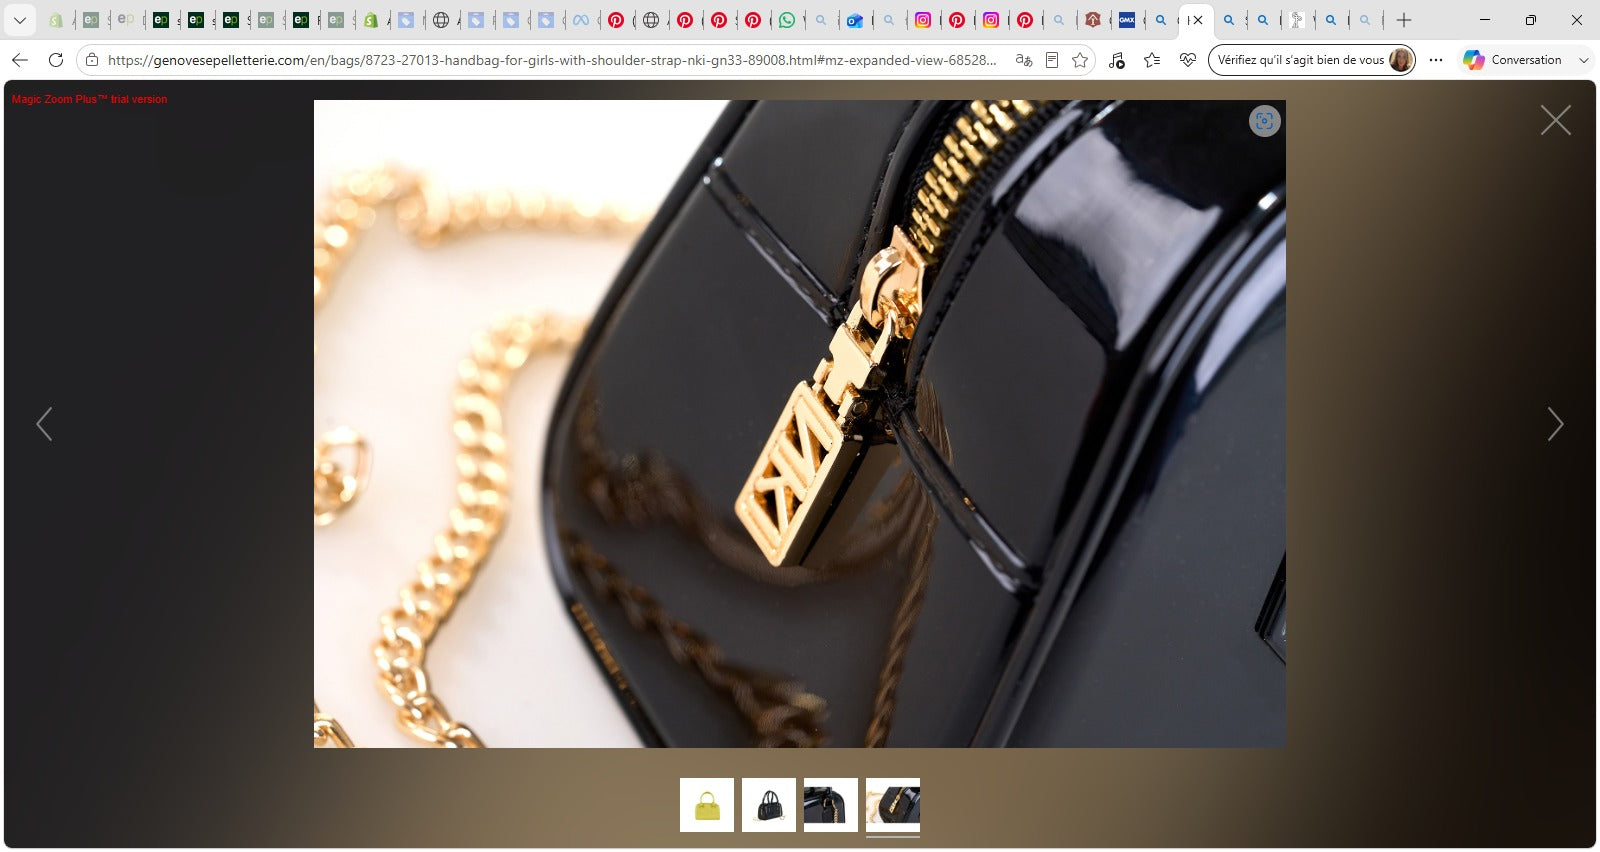Close the expanded image view
The width and height of the screenshot is (1600, 852).
[x=1555, y=120]
